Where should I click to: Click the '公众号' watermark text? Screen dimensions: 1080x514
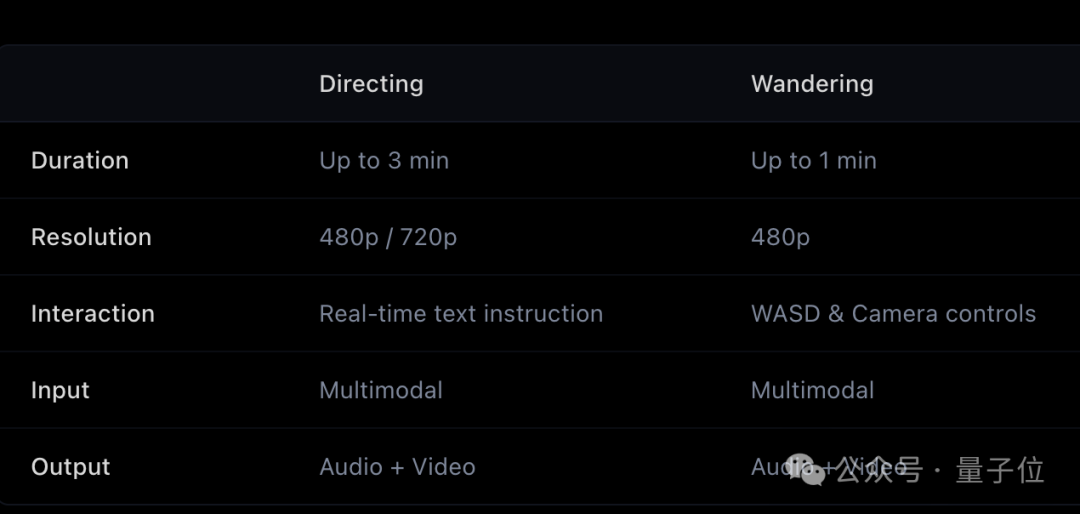click(x=878, y=469)
